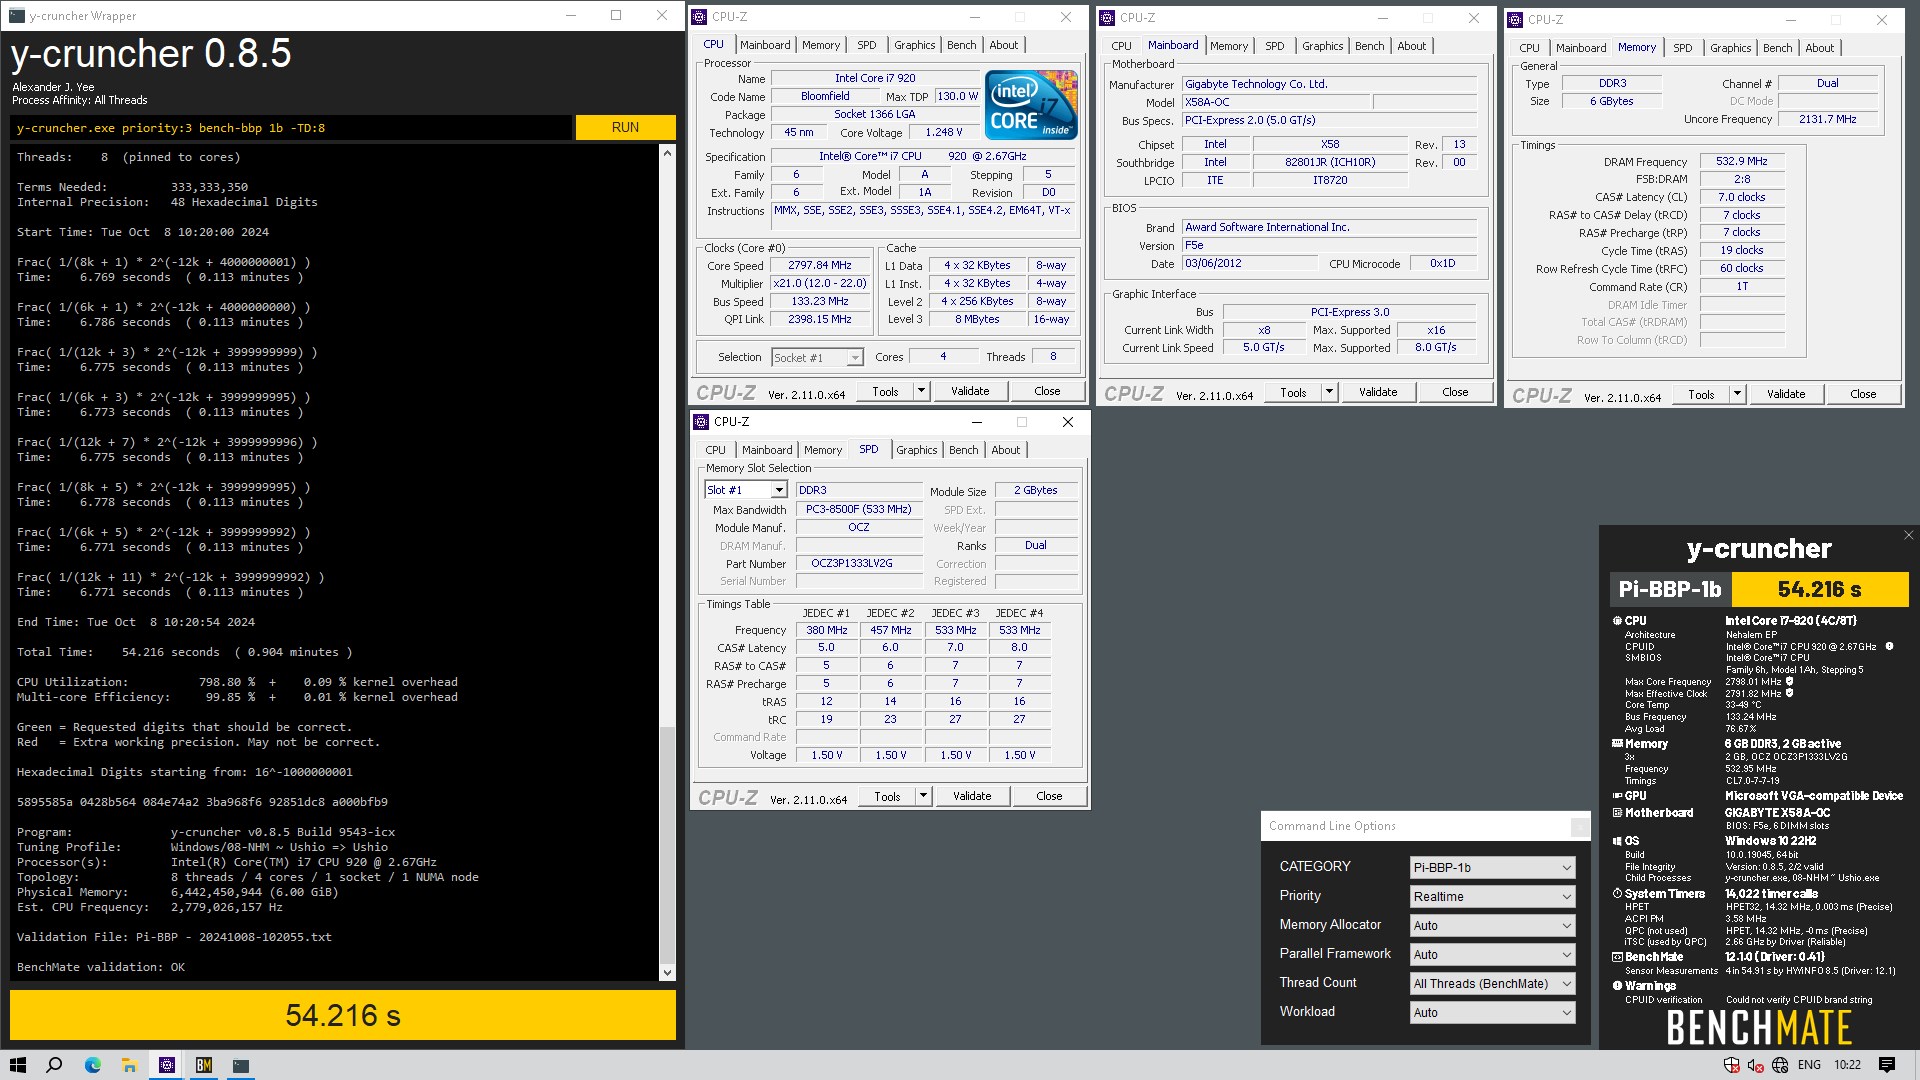Expand Tools arrow in CPU-Z CPU window
1920x1080 pixels.
[x=922, y=392]
